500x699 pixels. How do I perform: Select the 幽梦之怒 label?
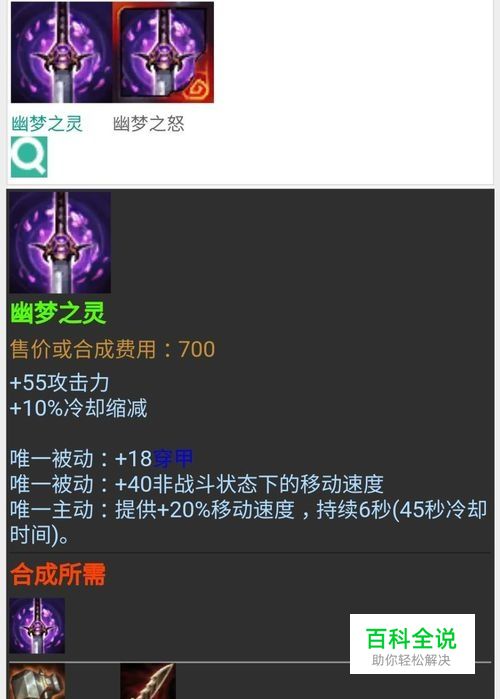click(148, 123)
